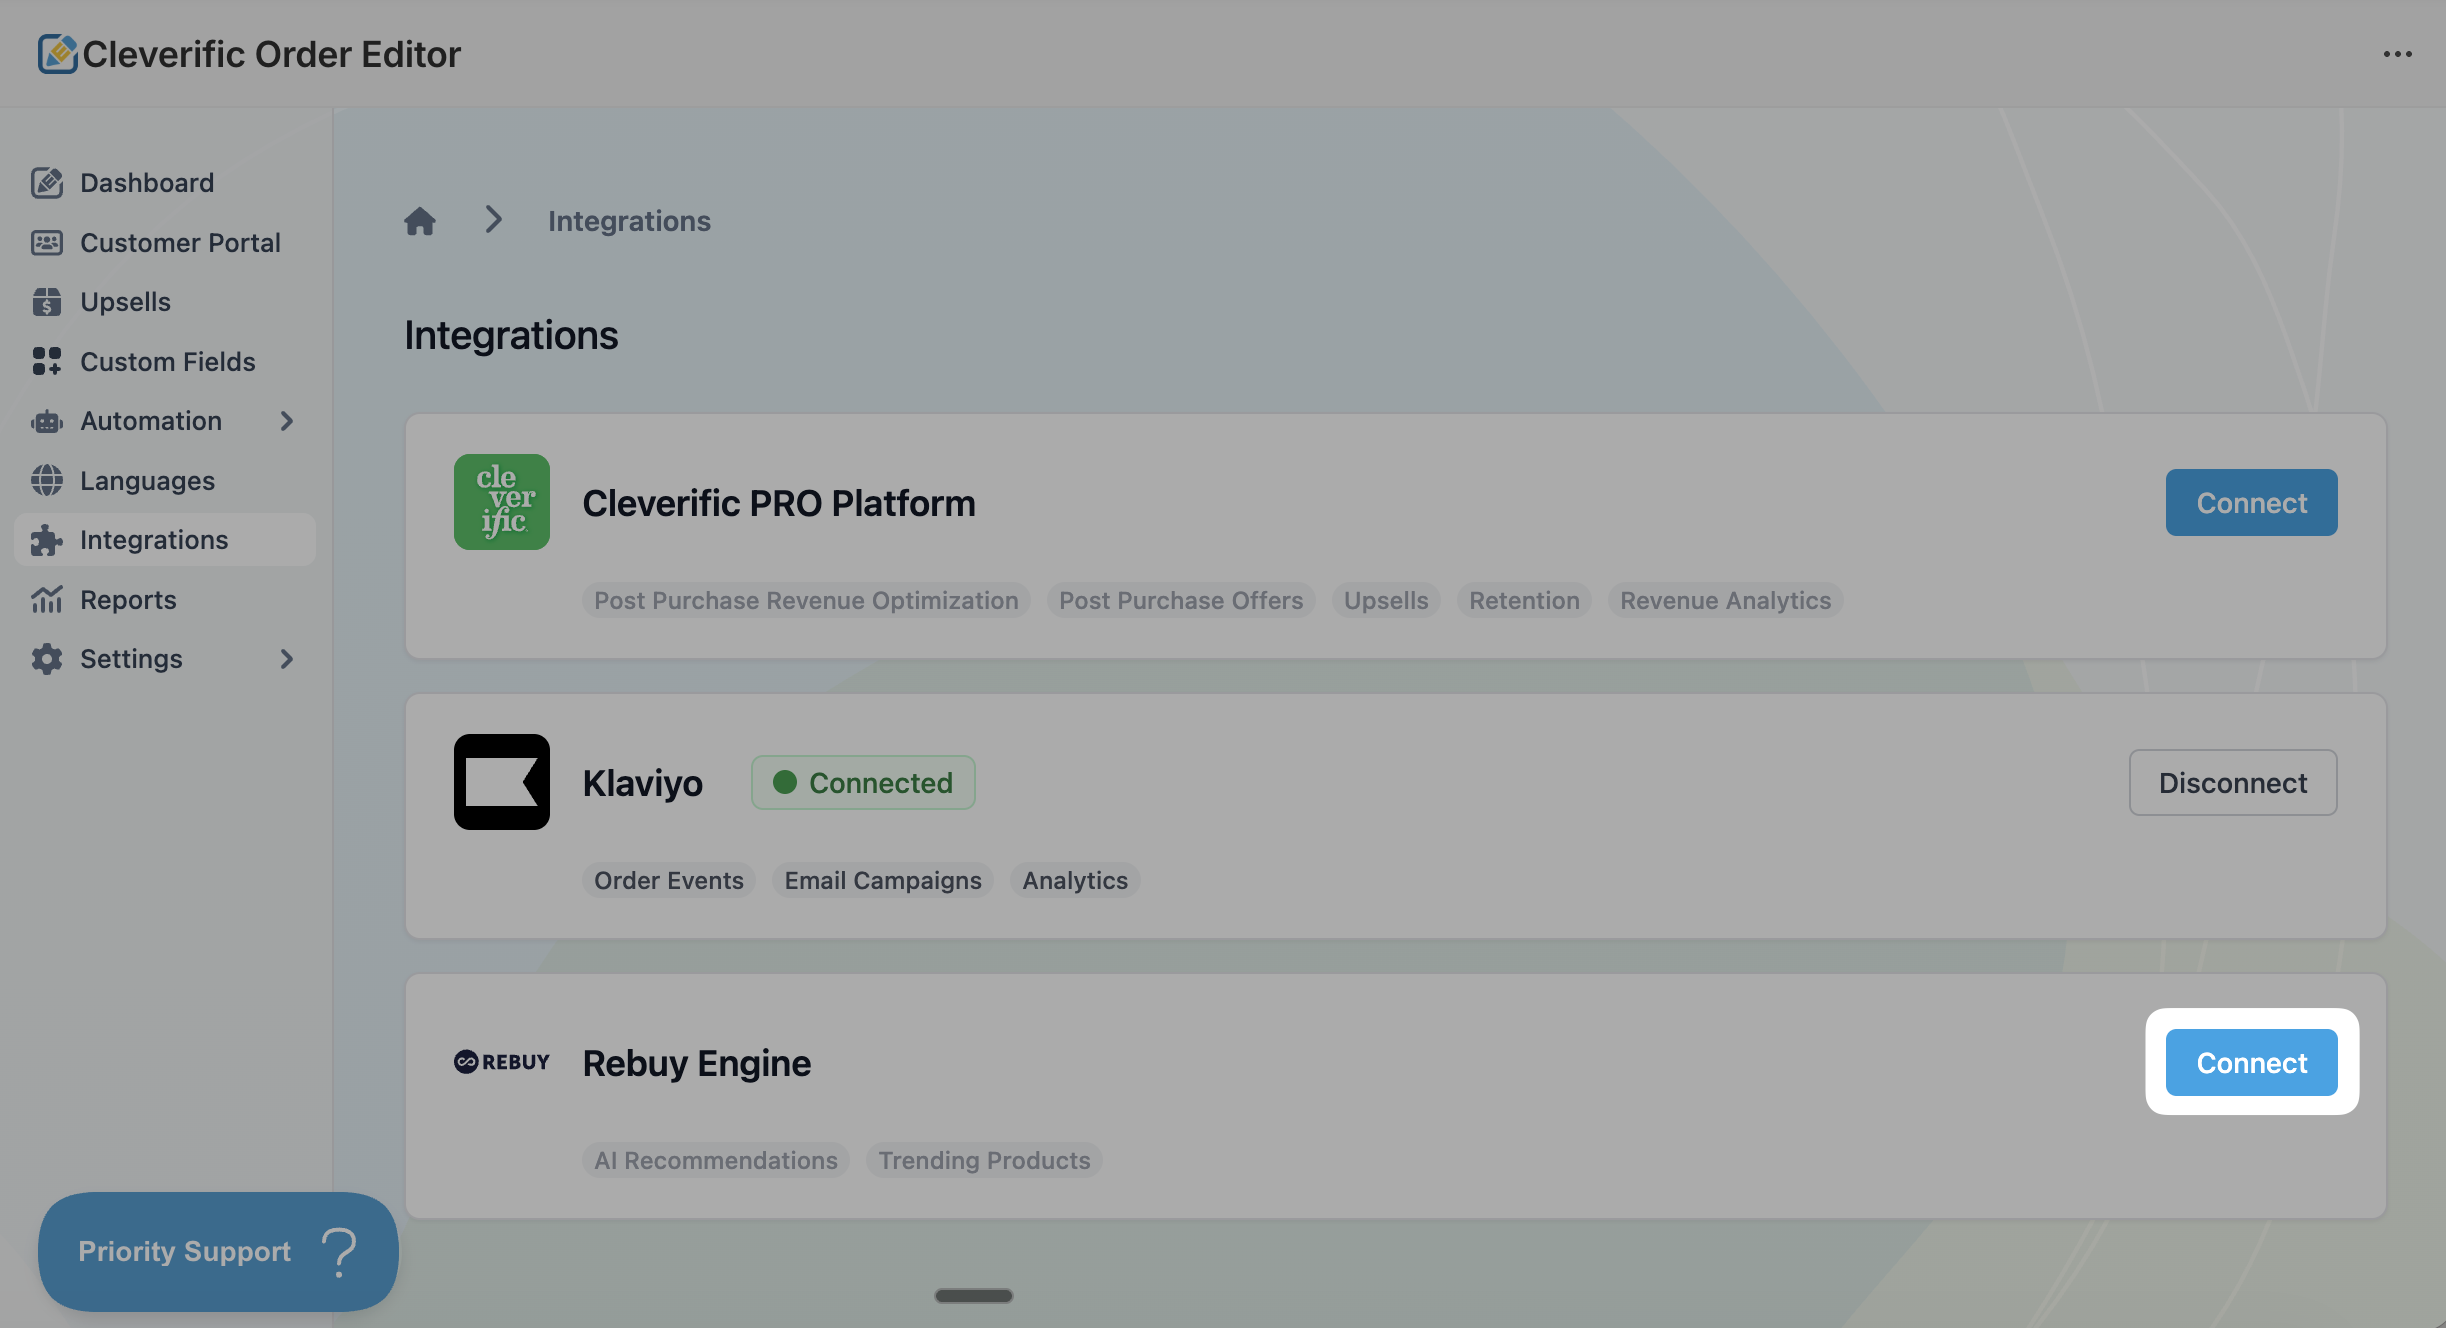Connect the Rebuy Engine integration
Viewport: 2446px width, 1328px height.
click(x=2251, y=1062)
